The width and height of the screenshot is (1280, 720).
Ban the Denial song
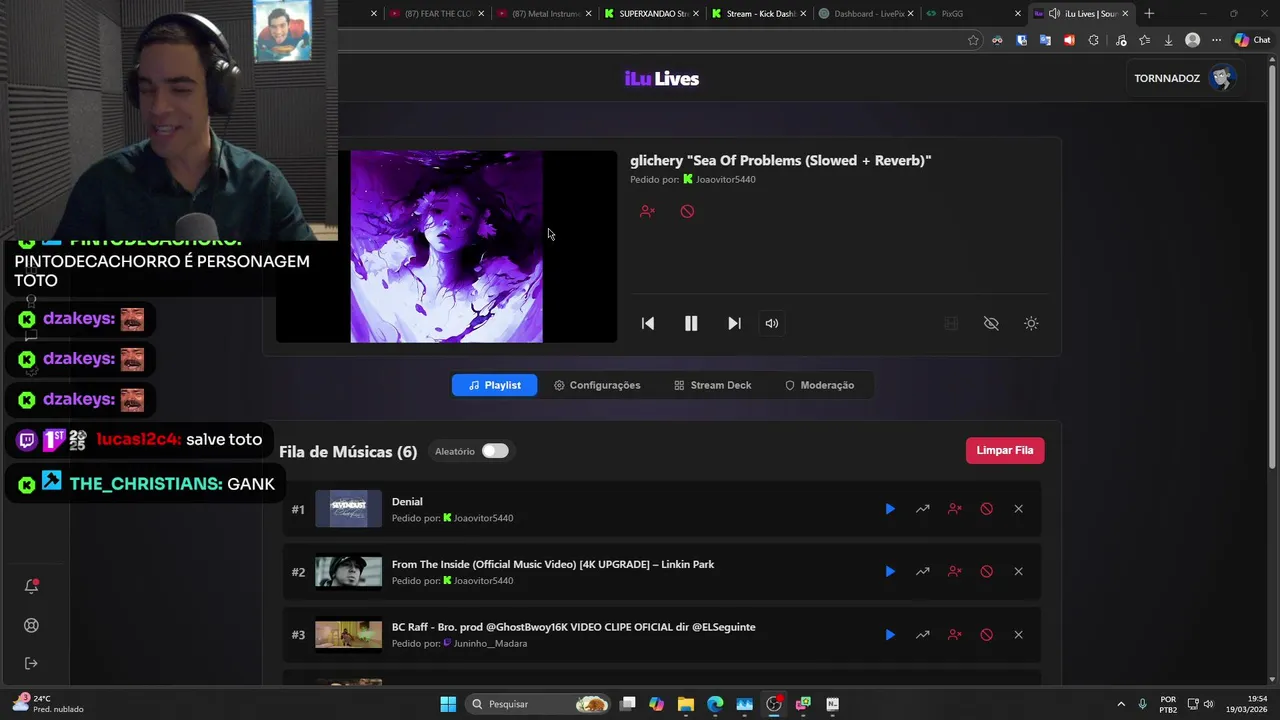point(987,509)
